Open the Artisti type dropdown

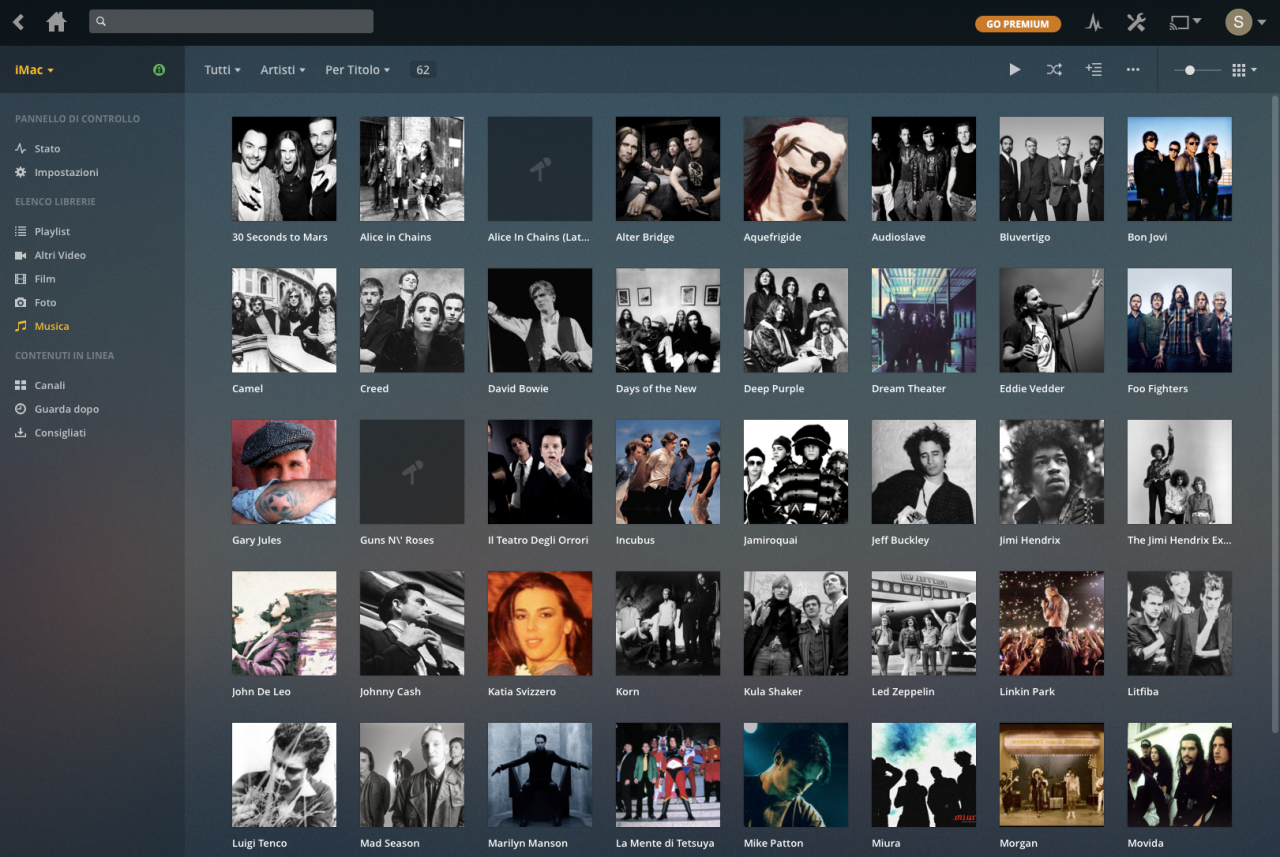(283, 70)
